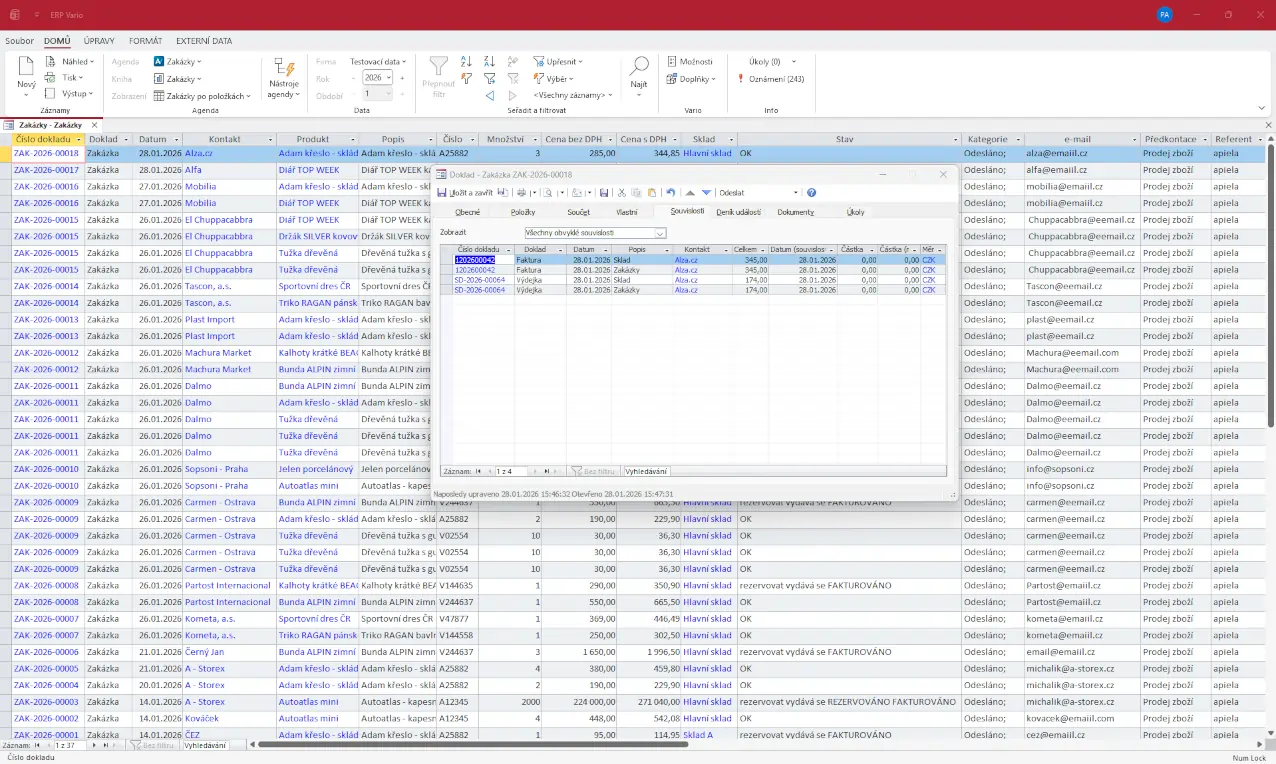Click the blue help question mark icon
Viewport: 1276px width, 764px height.
coord(811,193)
